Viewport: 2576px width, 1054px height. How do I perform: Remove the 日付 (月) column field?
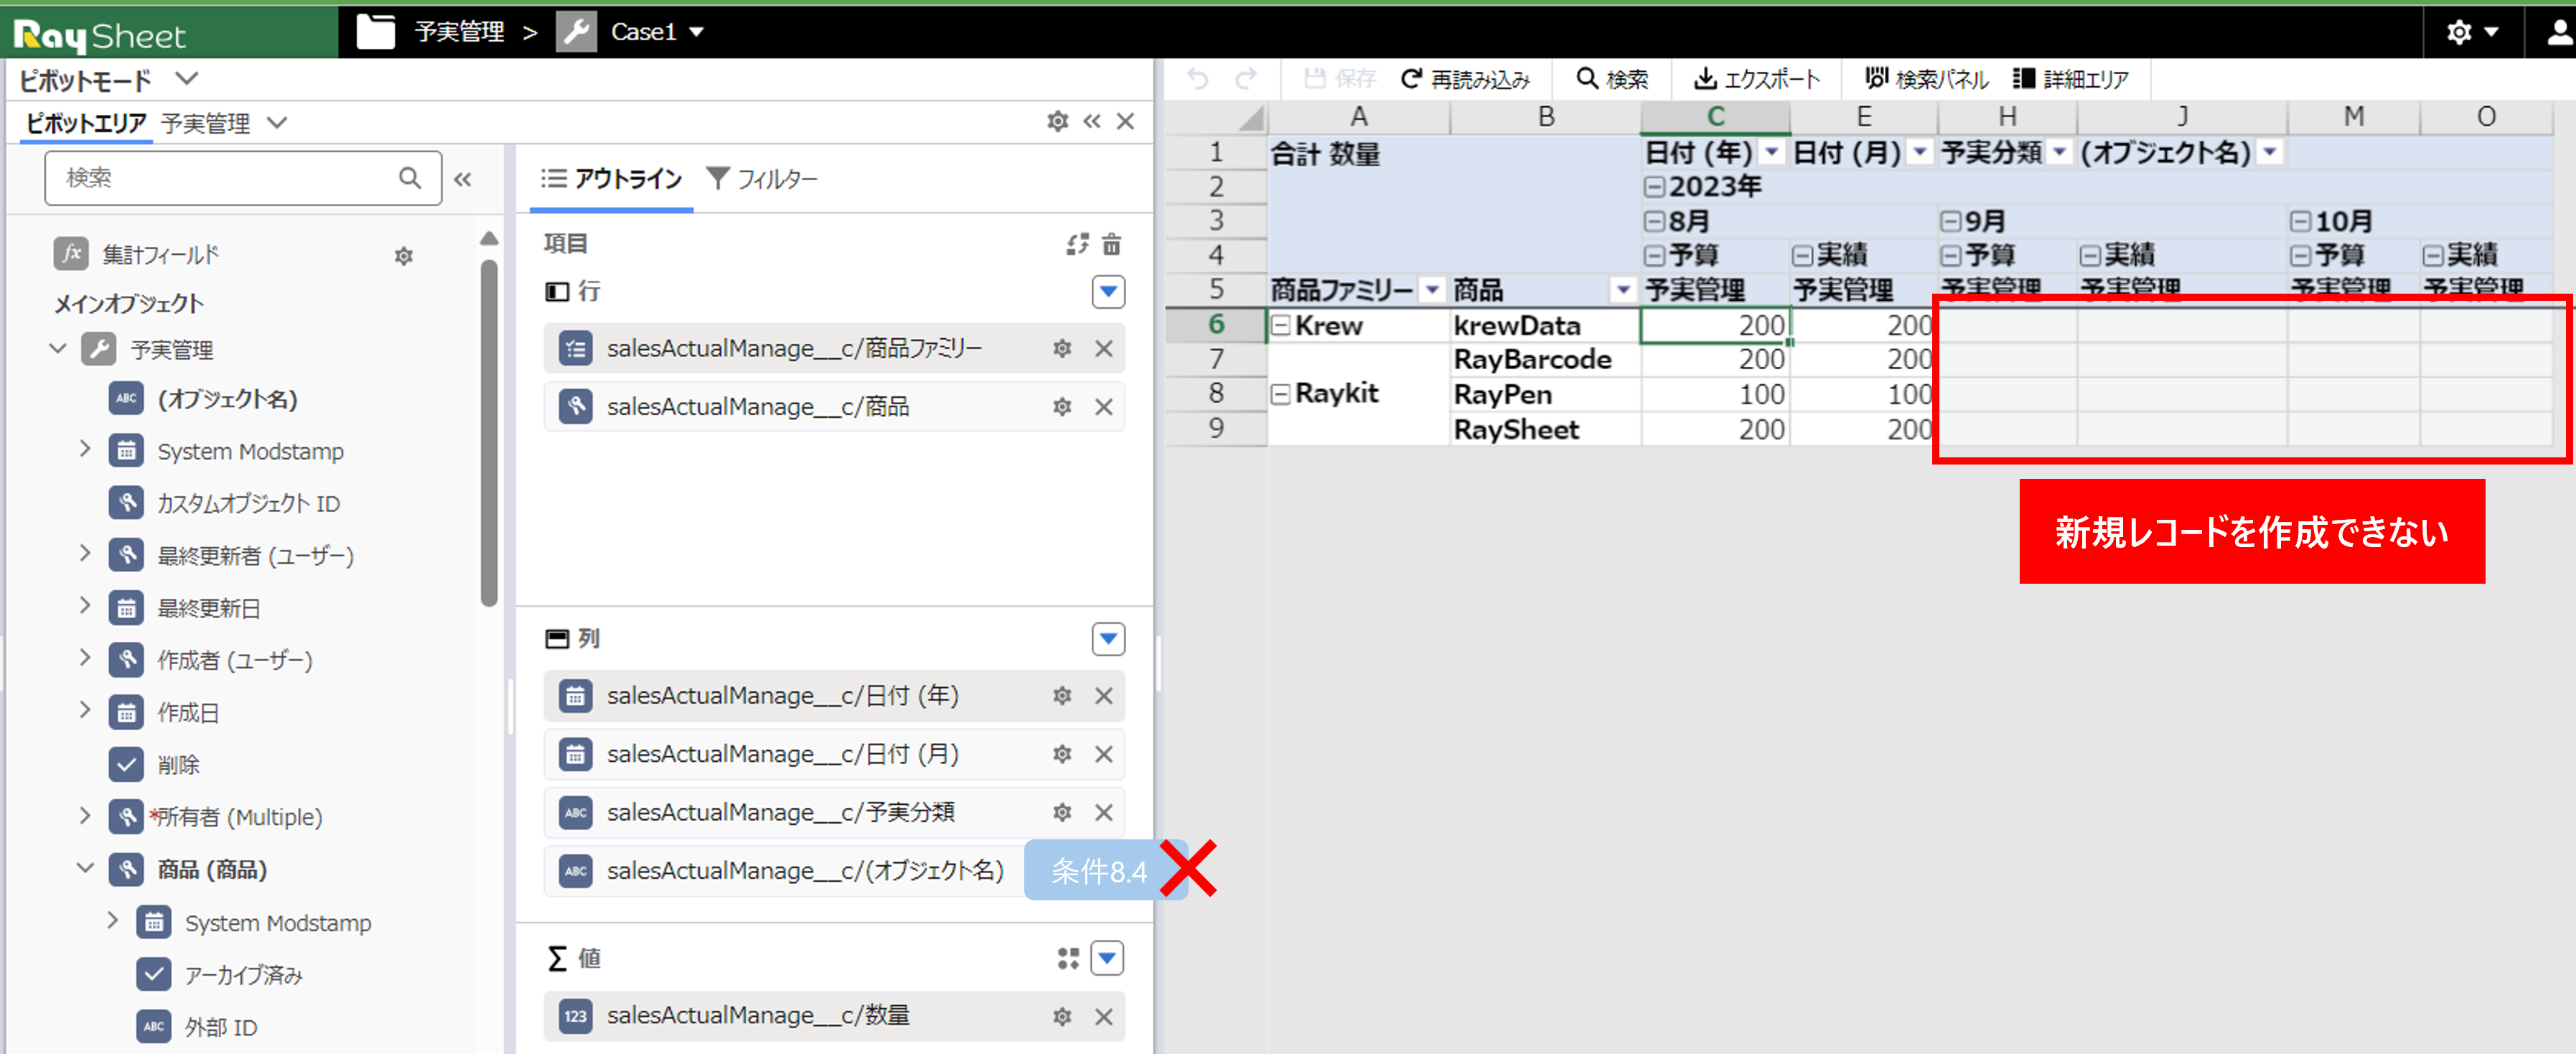click(x=1104, y=754)
